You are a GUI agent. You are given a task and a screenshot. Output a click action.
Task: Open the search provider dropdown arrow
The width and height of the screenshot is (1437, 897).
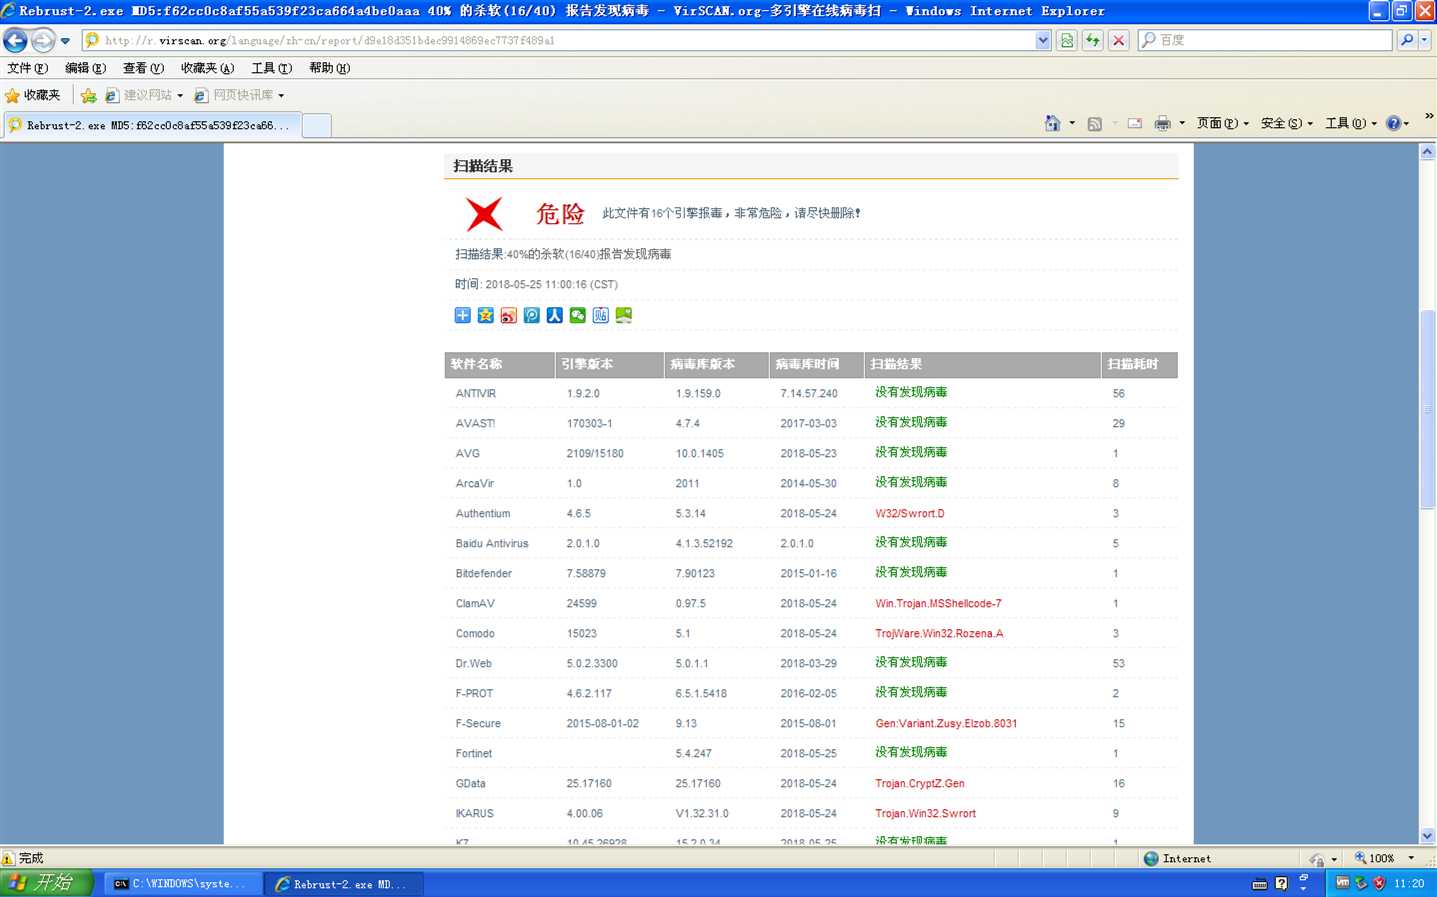[x=1425, y=40]
